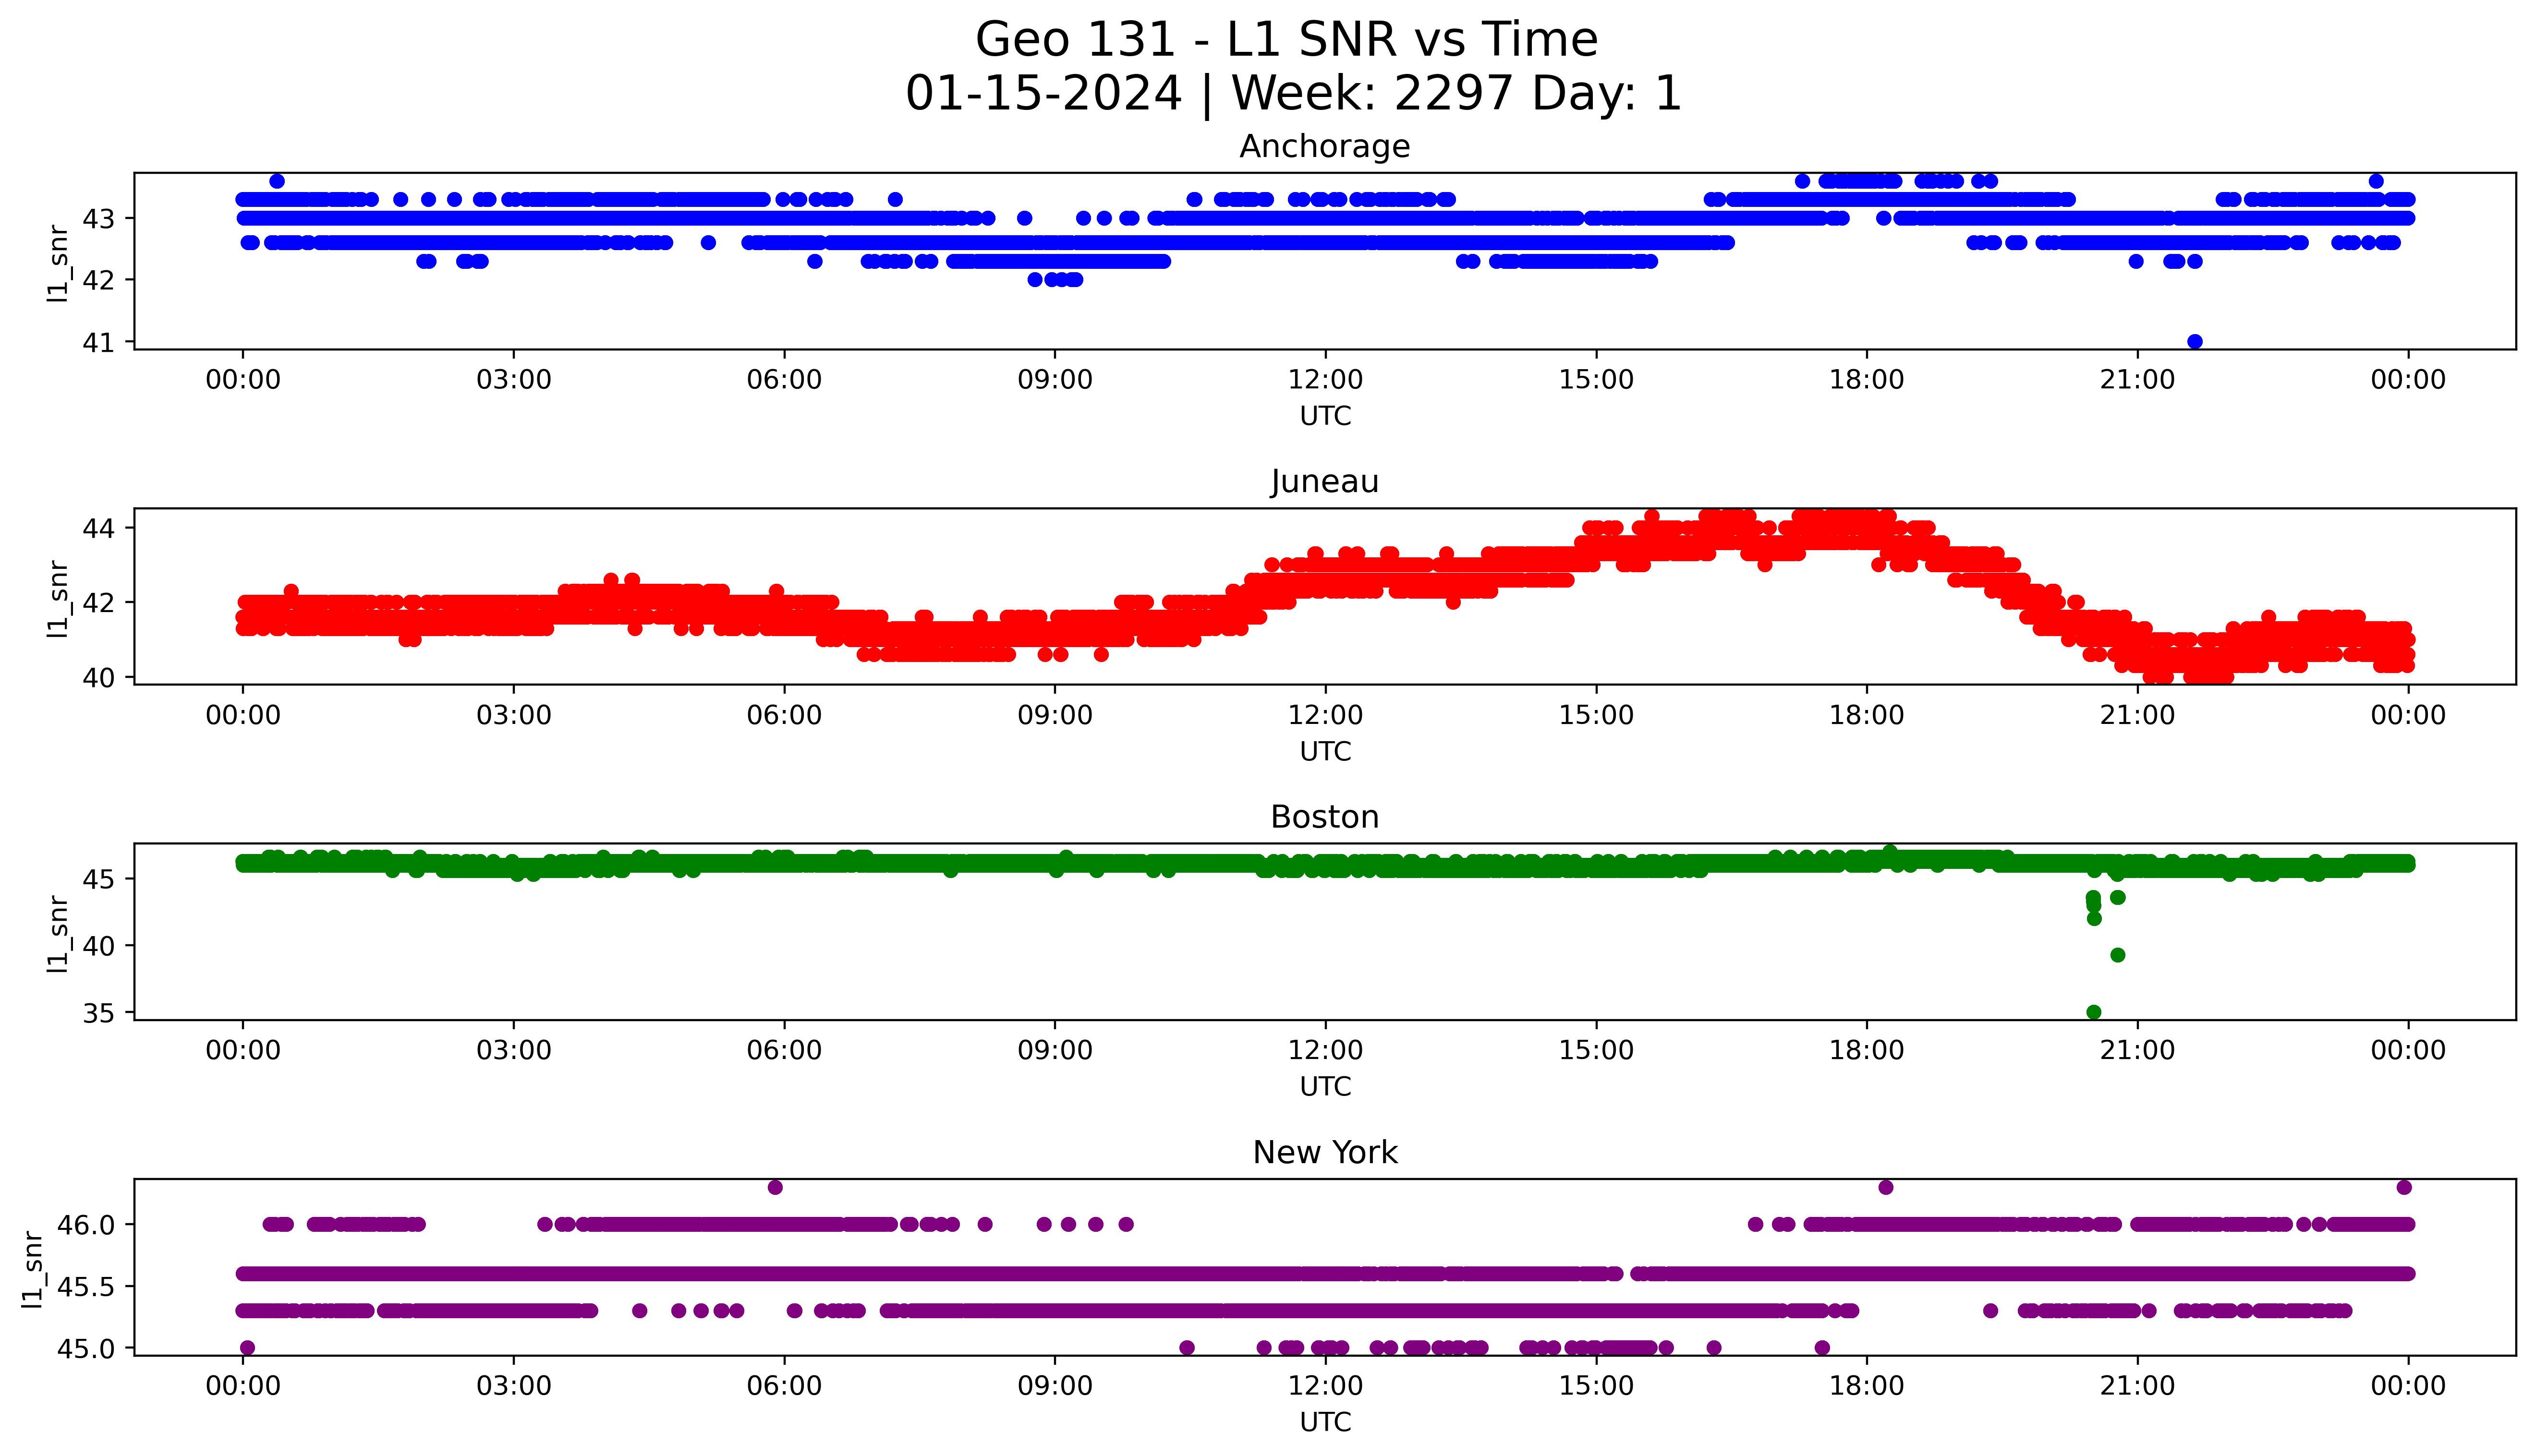Click the 09:00 x-tick label under the New York plot
This screenshot has height=1456, width=2535.
pyautogui.click(x=1055, y=1386)
